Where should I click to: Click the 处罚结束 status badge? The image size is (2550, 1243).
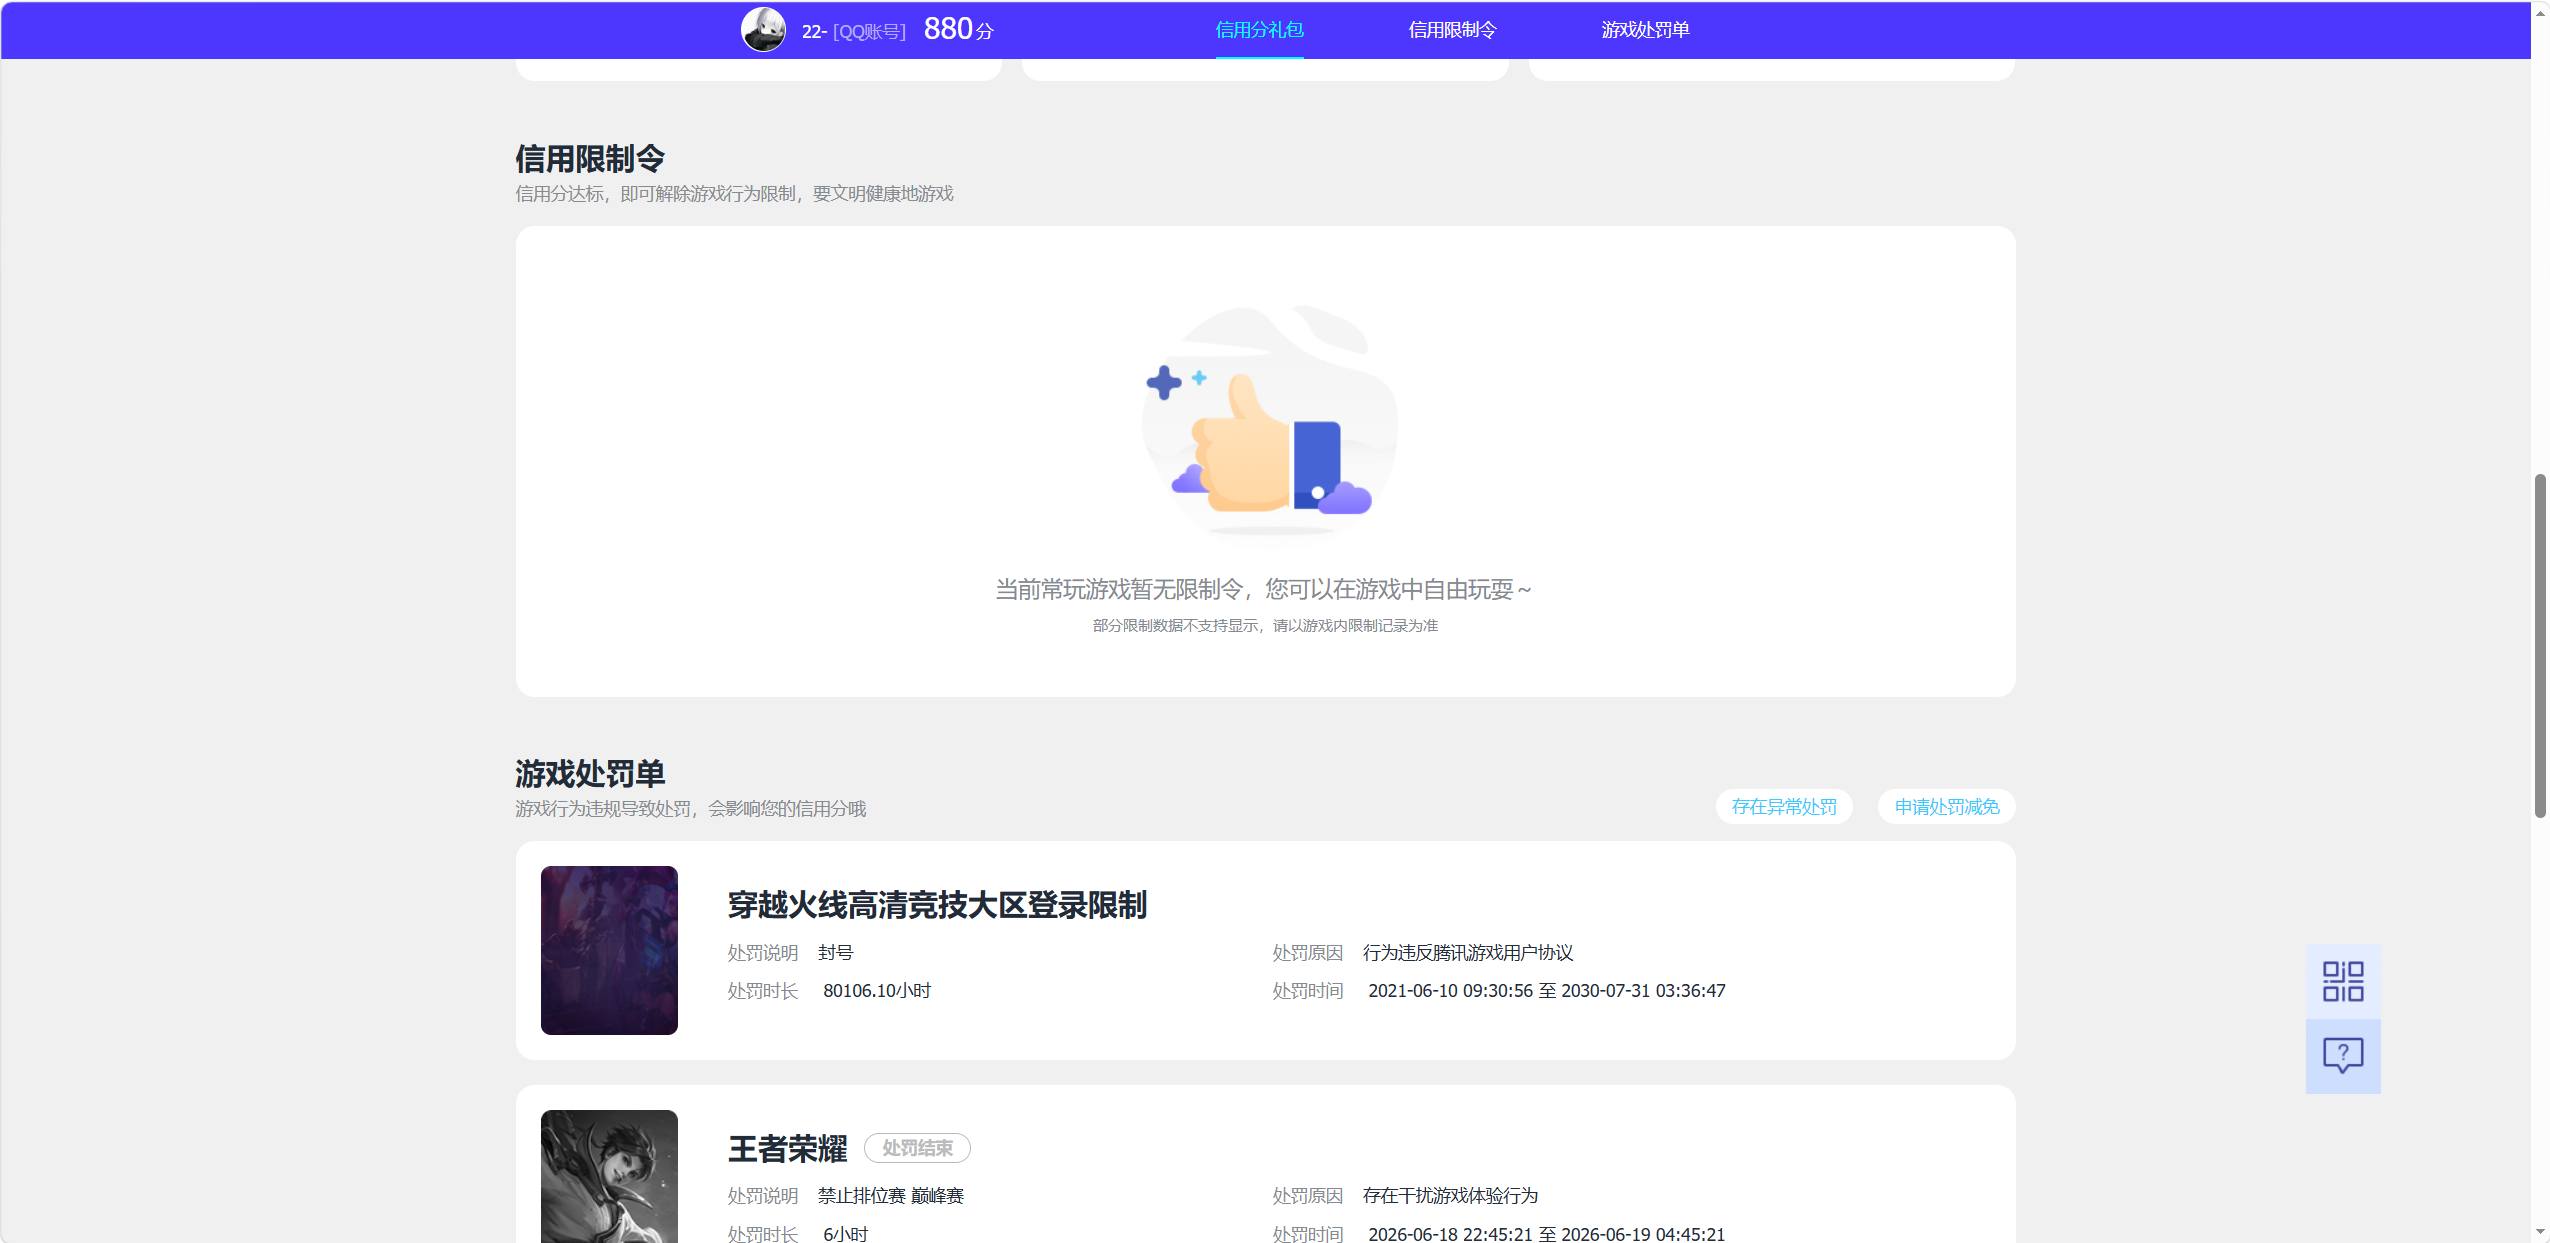coord(917,1148)
